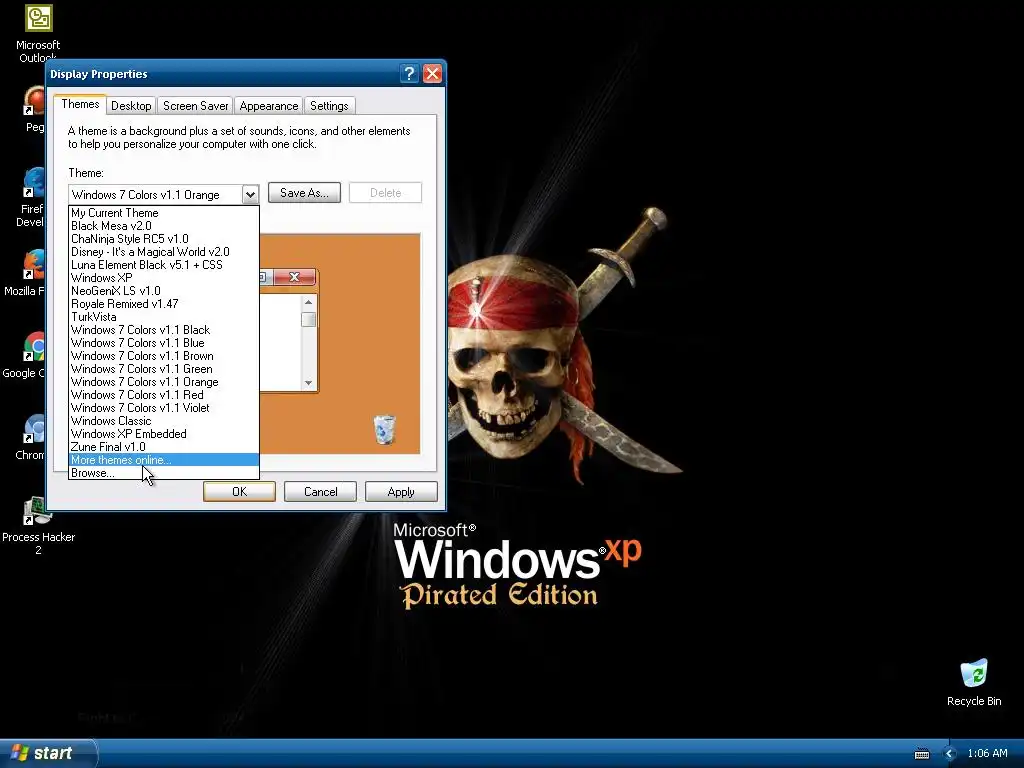Viewport: 1024px width, 768px height.
Task: Choose Windows 7 Colors v1.1 Orange in list
Action: coord(164,382)
